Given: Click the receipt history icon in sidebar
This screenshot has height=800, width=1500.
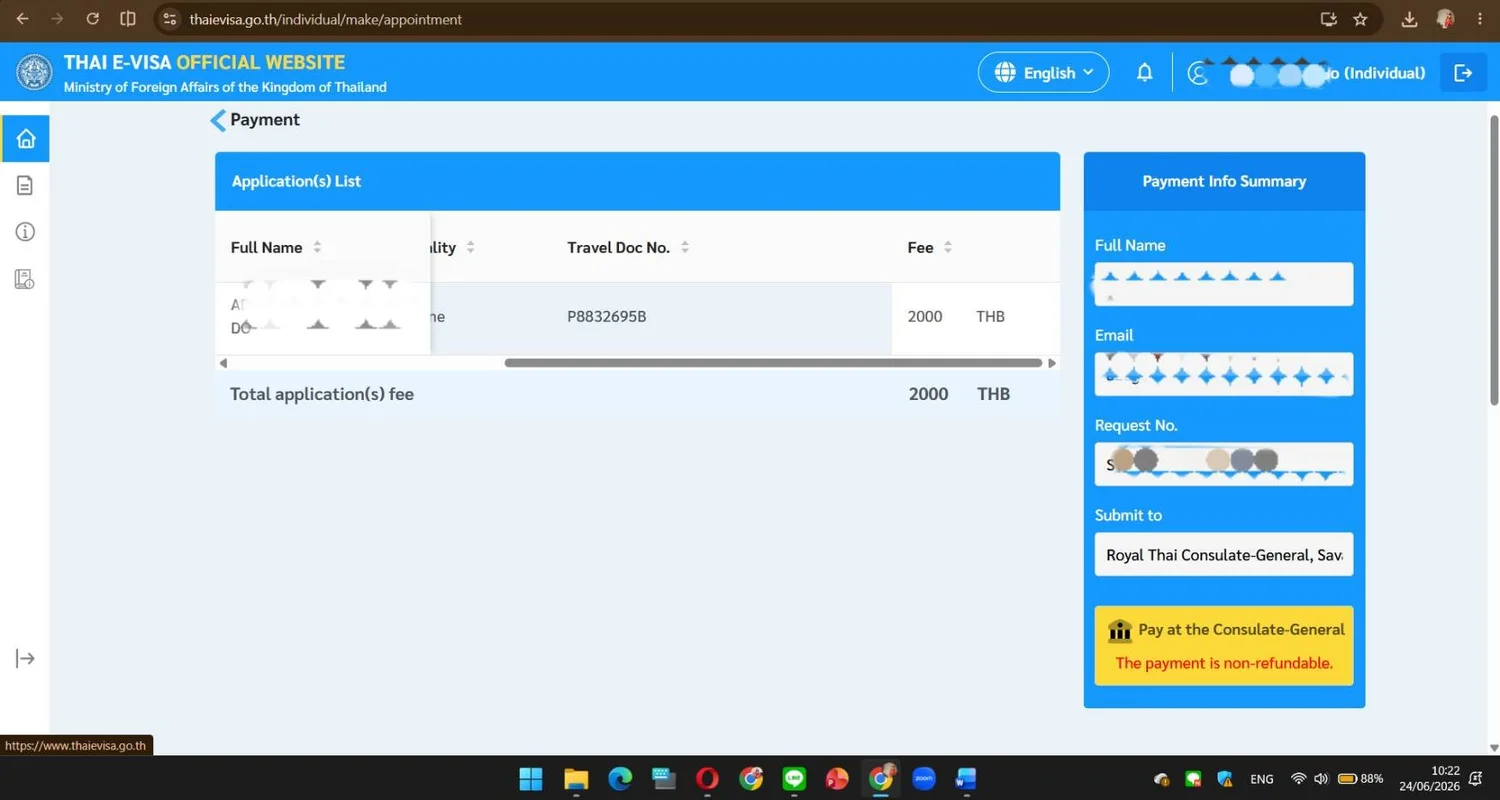Looking at the screenshot, I should pos(25,279).
